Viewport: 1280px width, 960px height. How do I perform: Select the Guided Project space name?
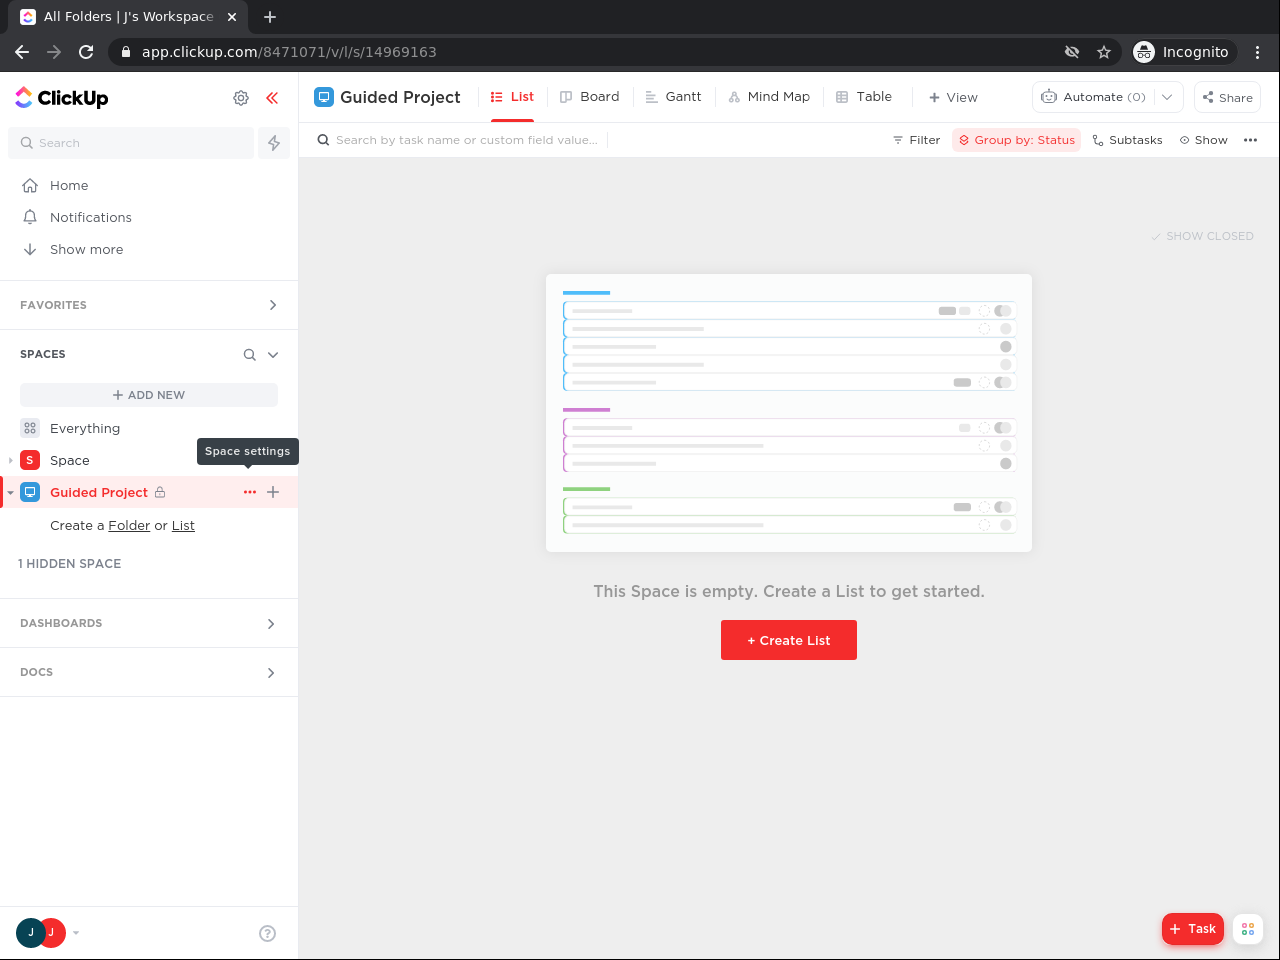coord(99,492)
